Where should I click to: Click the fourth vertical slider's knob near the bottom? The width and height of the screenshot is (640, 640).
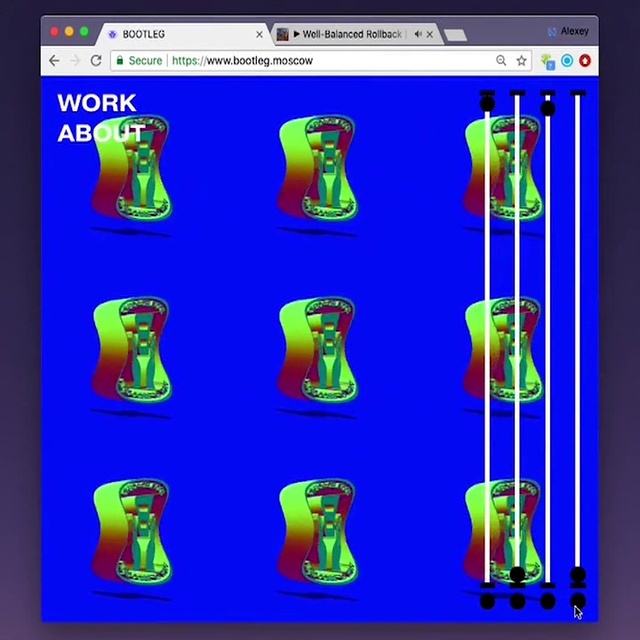578,576
